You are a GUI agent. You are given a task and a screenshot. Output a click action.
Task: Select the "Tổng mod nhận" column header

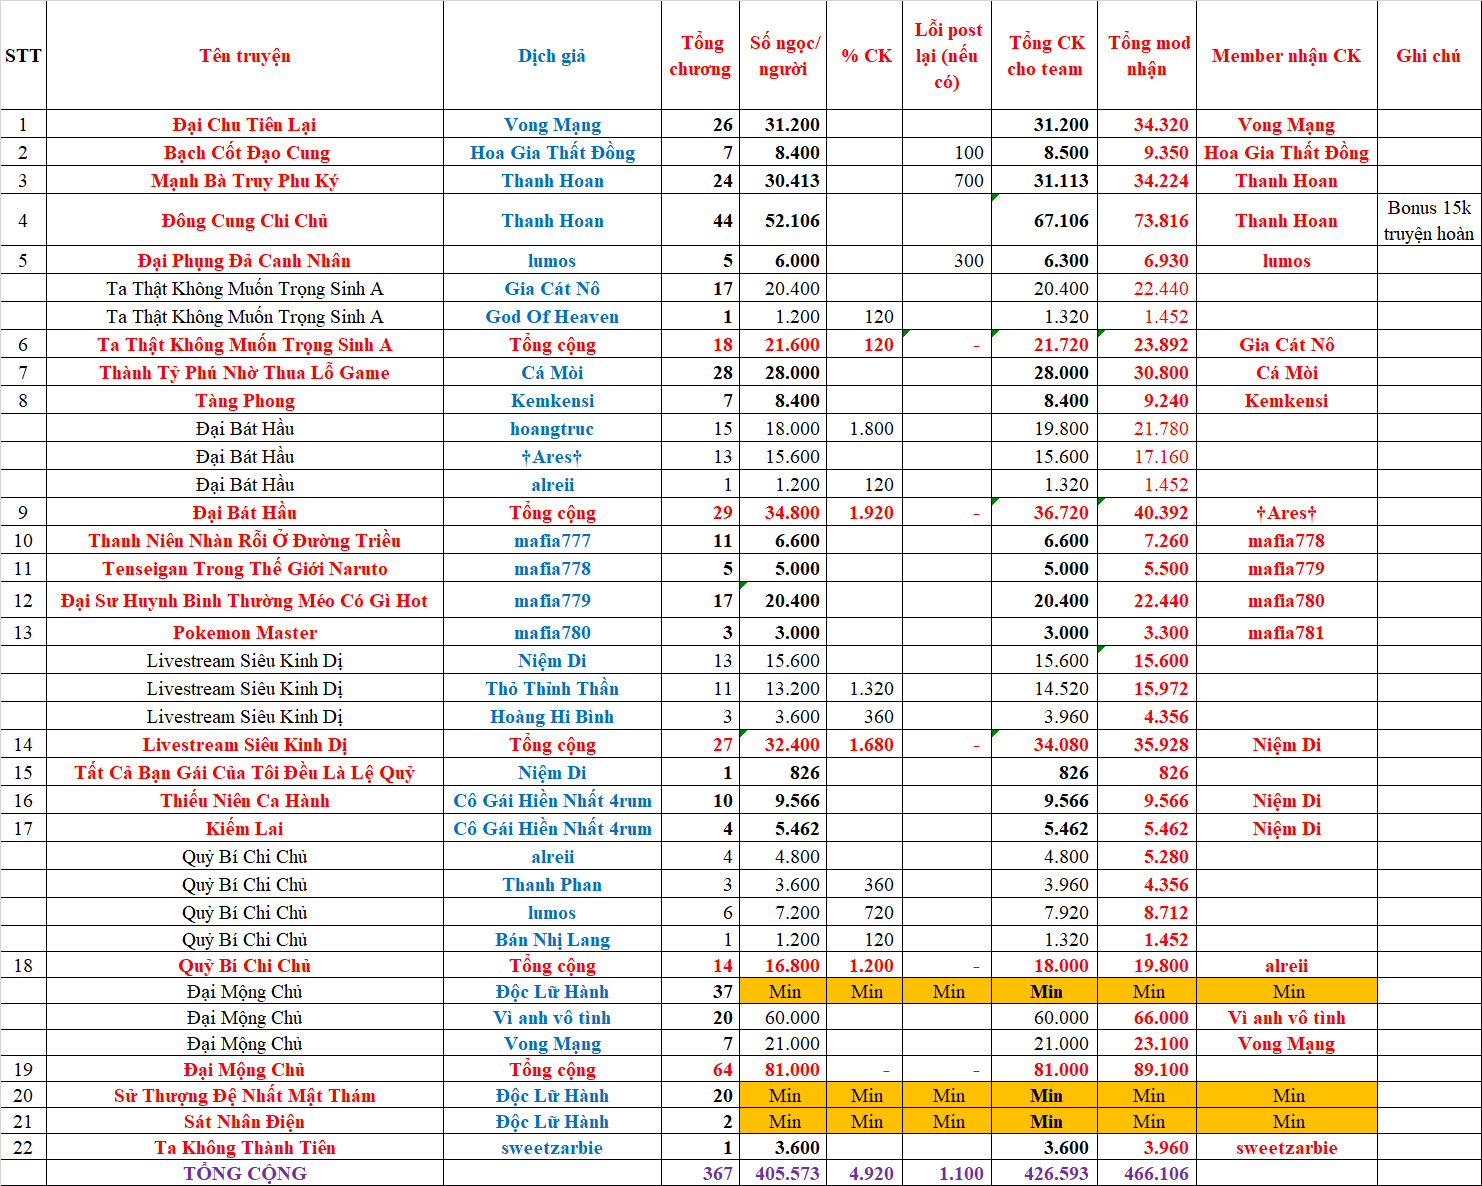1148,56
